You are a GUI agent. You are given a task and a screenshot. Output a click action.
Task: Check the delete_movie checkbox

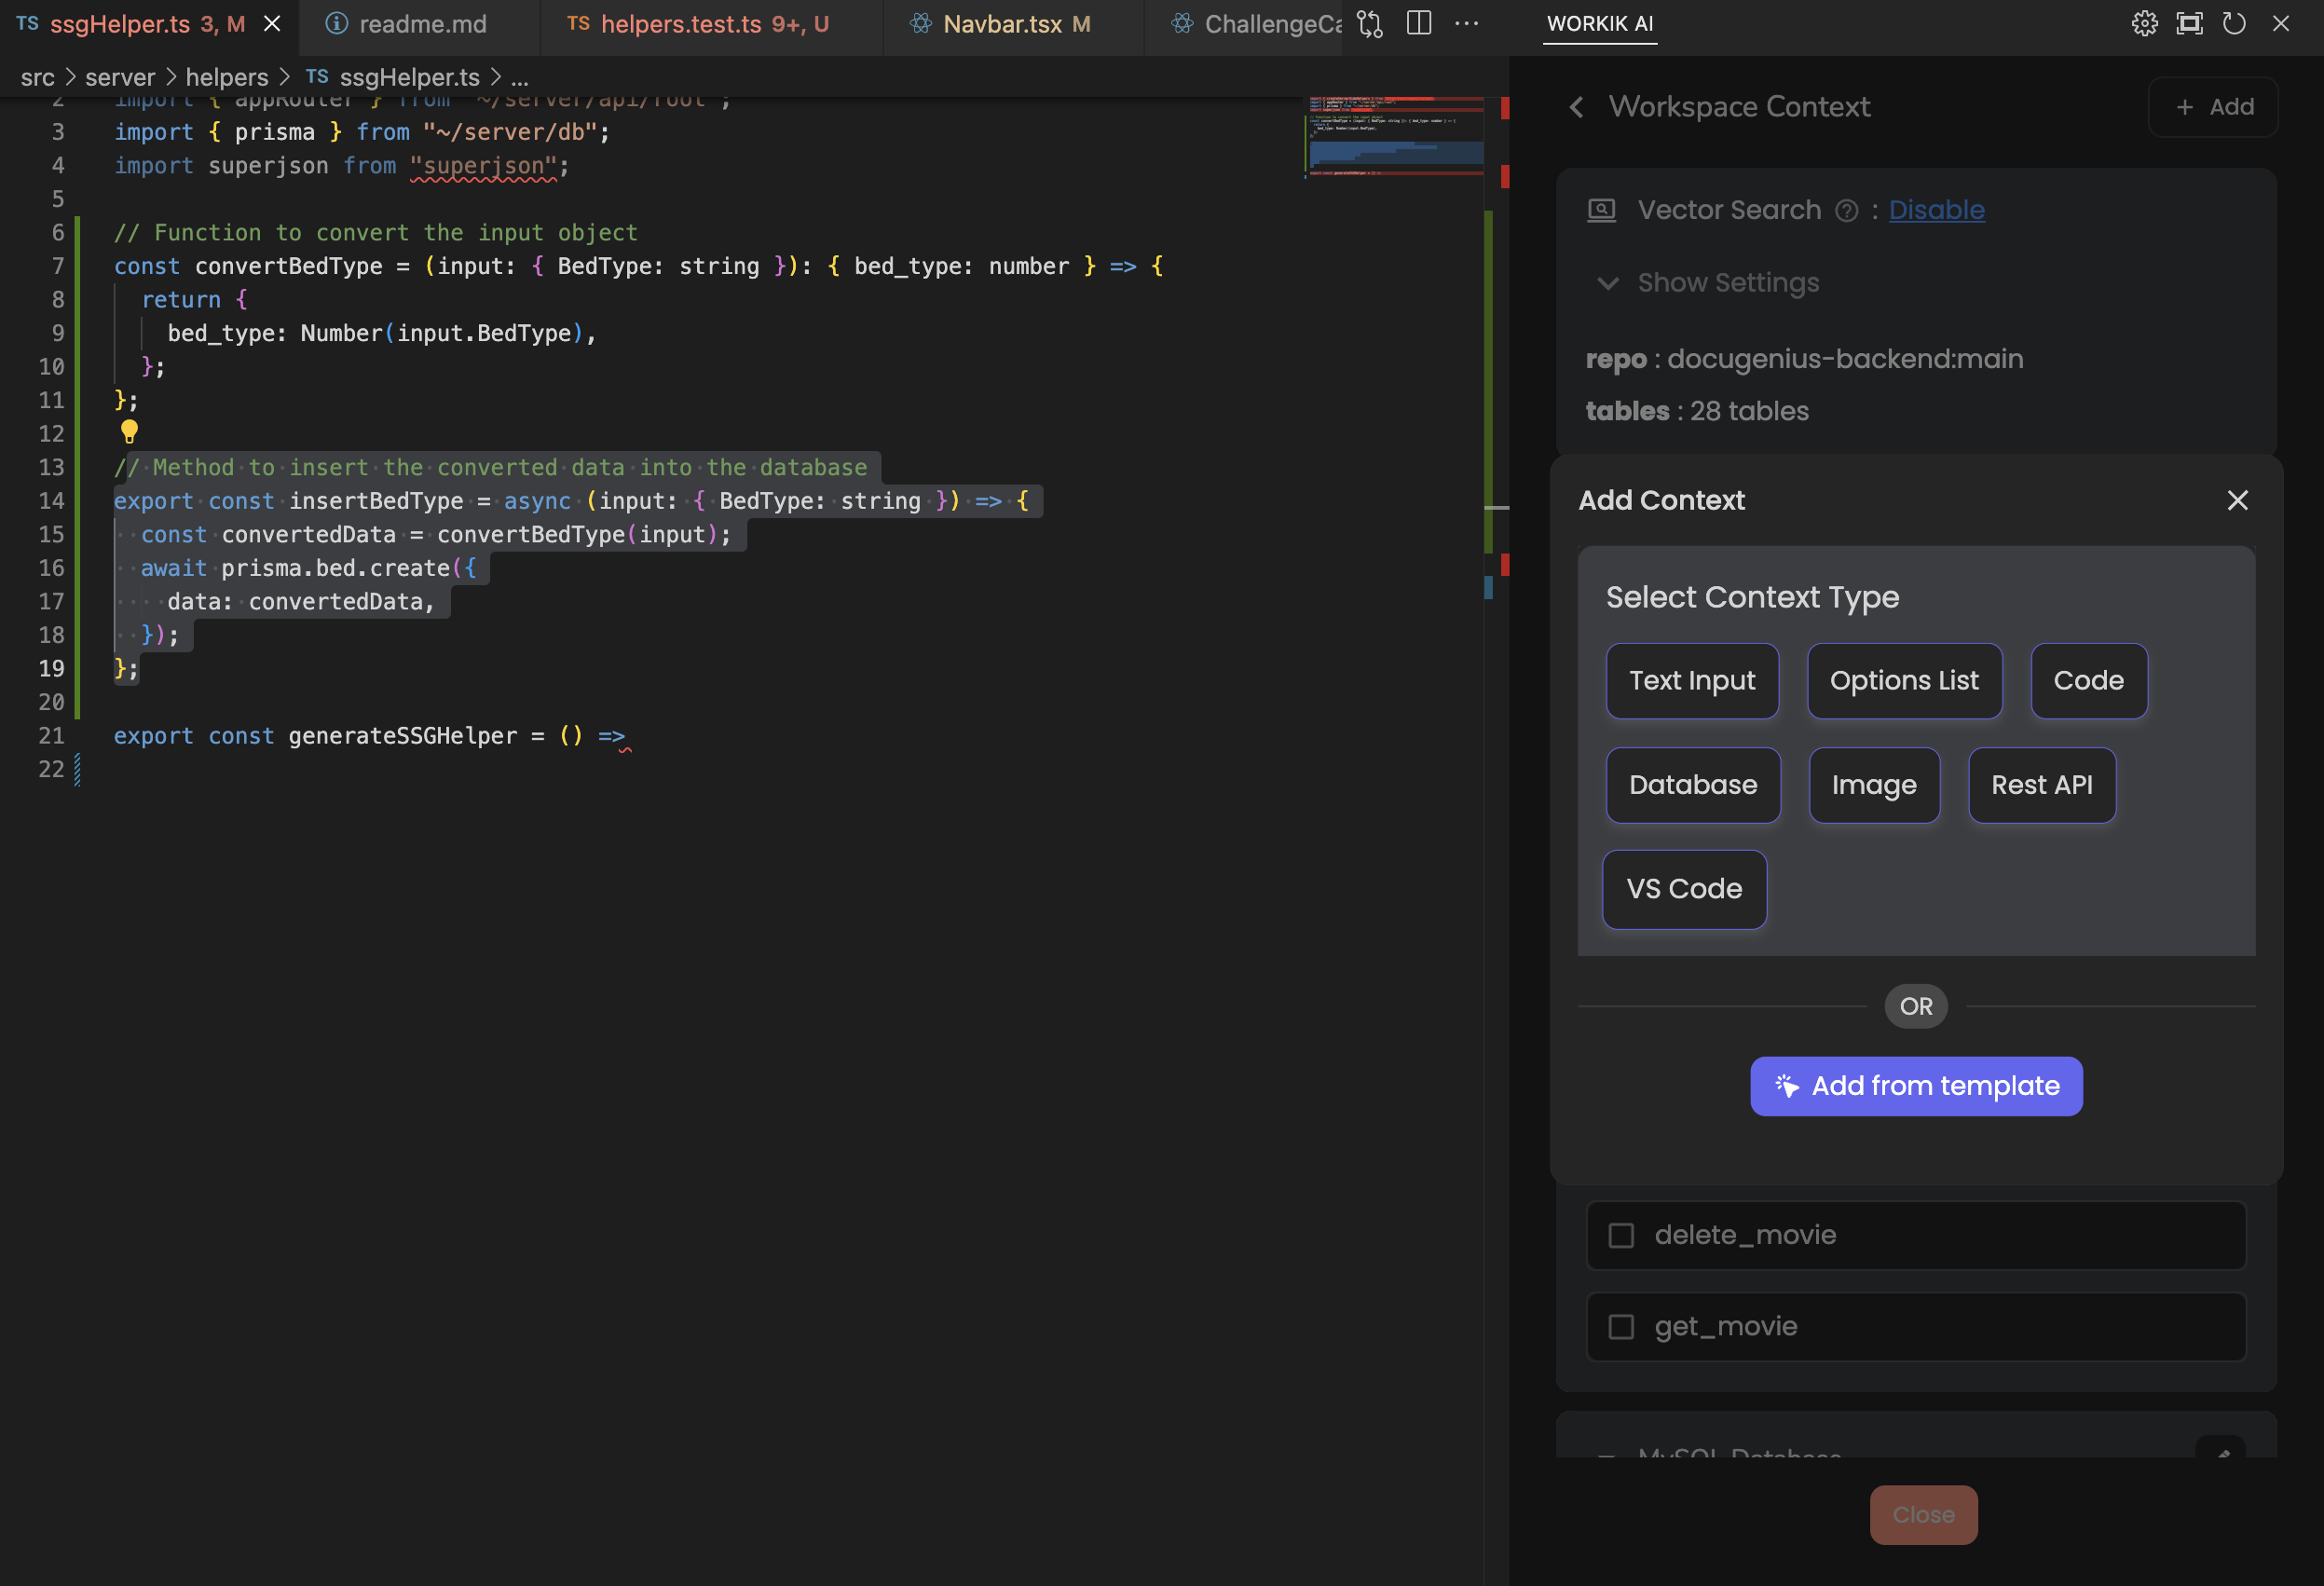pyautogui.click(x=1621, y=1236)
